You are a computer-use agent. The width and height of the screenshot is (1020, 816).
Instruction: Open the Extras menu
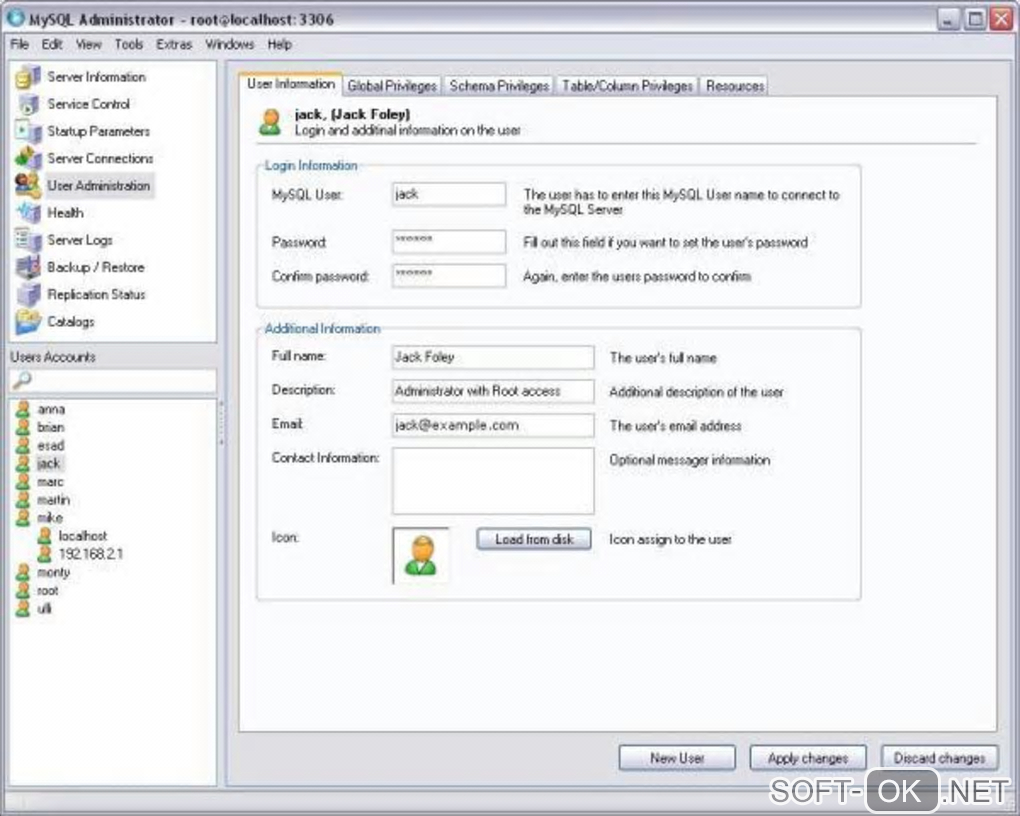coord(174,44)
